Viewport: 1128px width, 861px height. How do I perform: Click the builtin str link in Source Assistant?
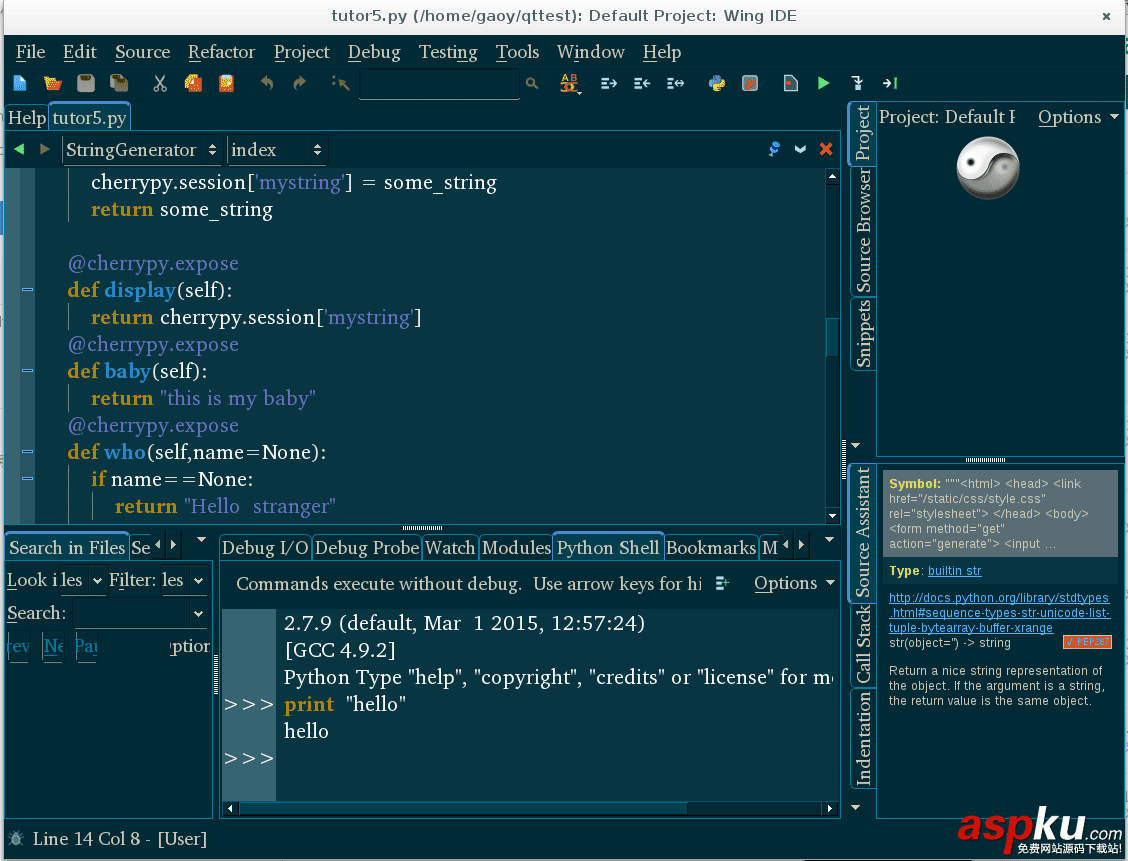954,571
